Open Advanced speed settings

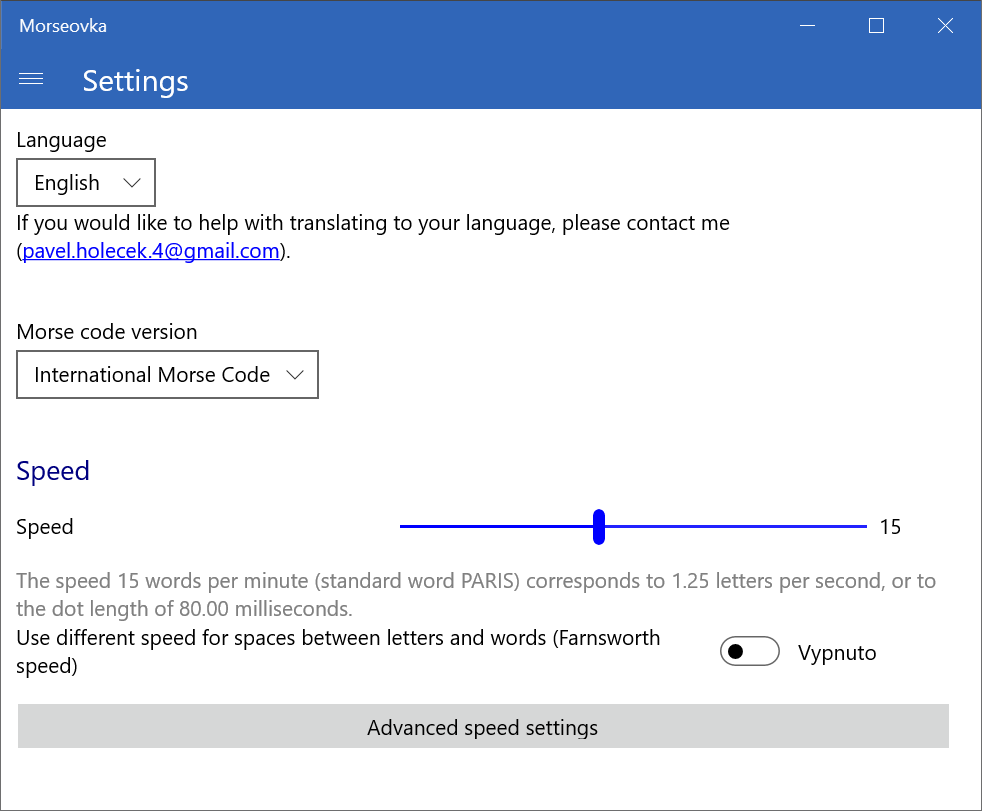[482, 727]
